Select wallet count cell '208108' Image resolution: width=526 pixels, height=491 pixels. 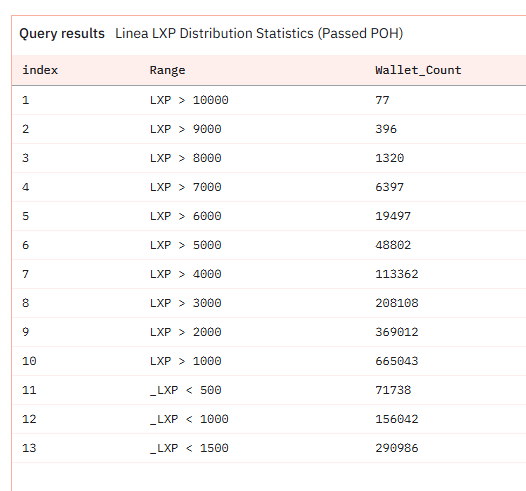click(397, 303)
